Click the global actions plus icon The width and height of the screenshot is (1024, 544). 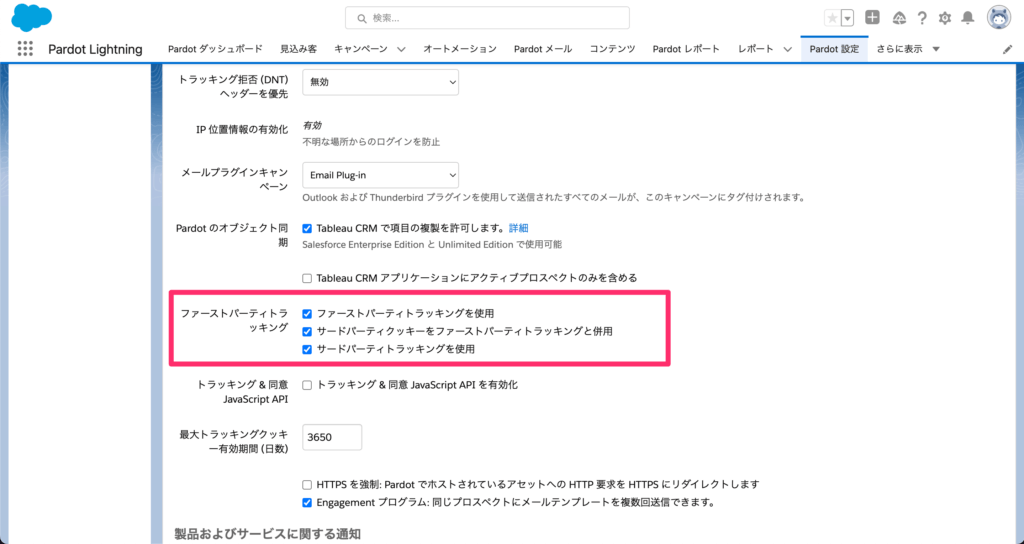click(x=872, y=18)
